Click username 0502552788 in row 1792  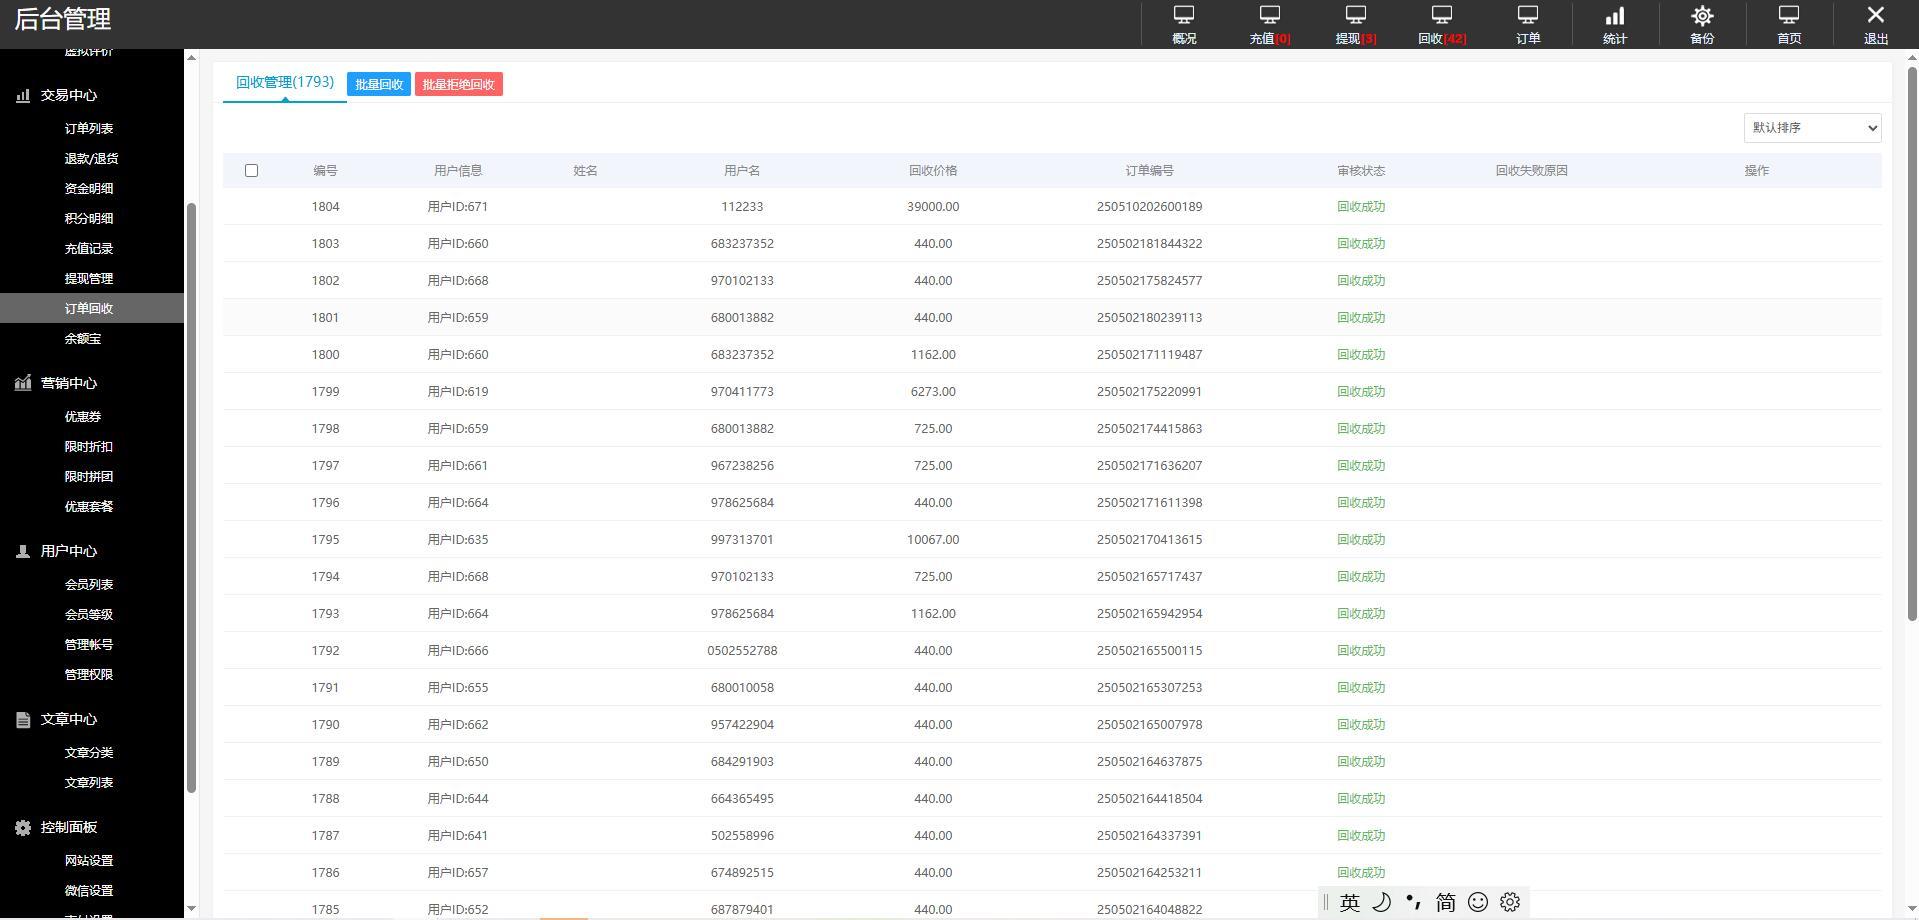742,651
